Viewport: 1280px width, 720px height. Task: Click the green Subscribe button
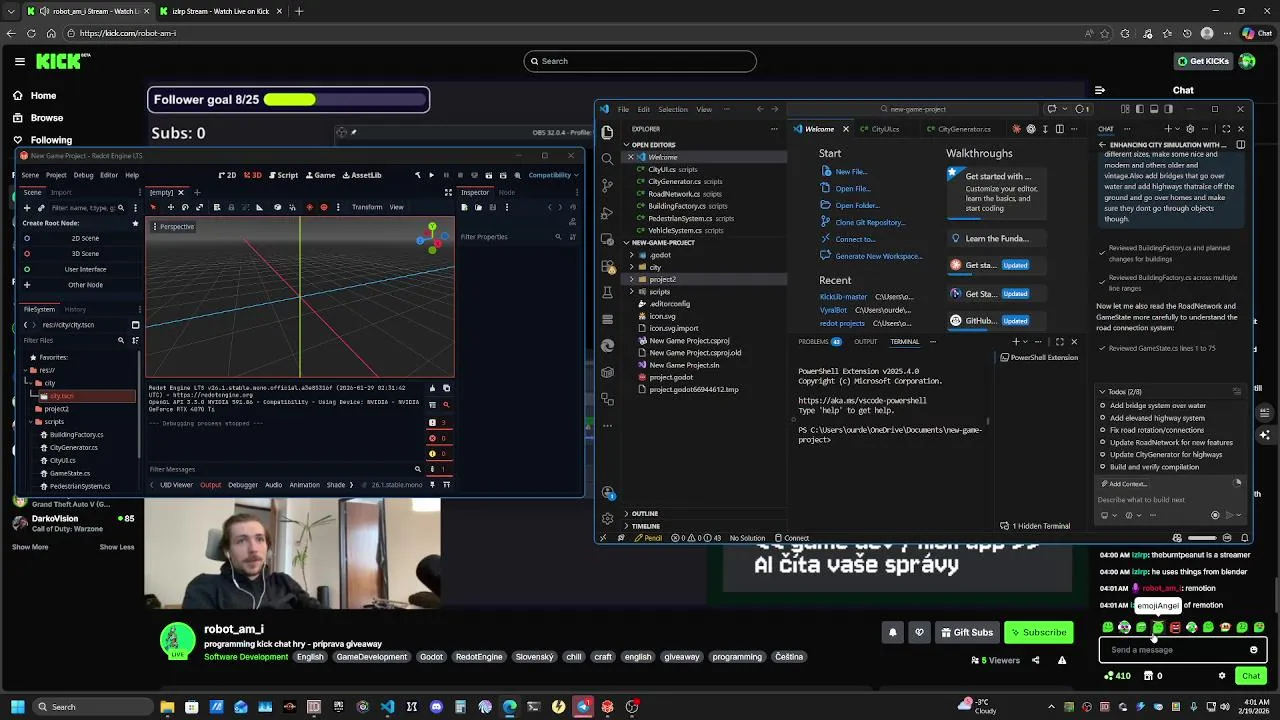tap(1039, 632)
